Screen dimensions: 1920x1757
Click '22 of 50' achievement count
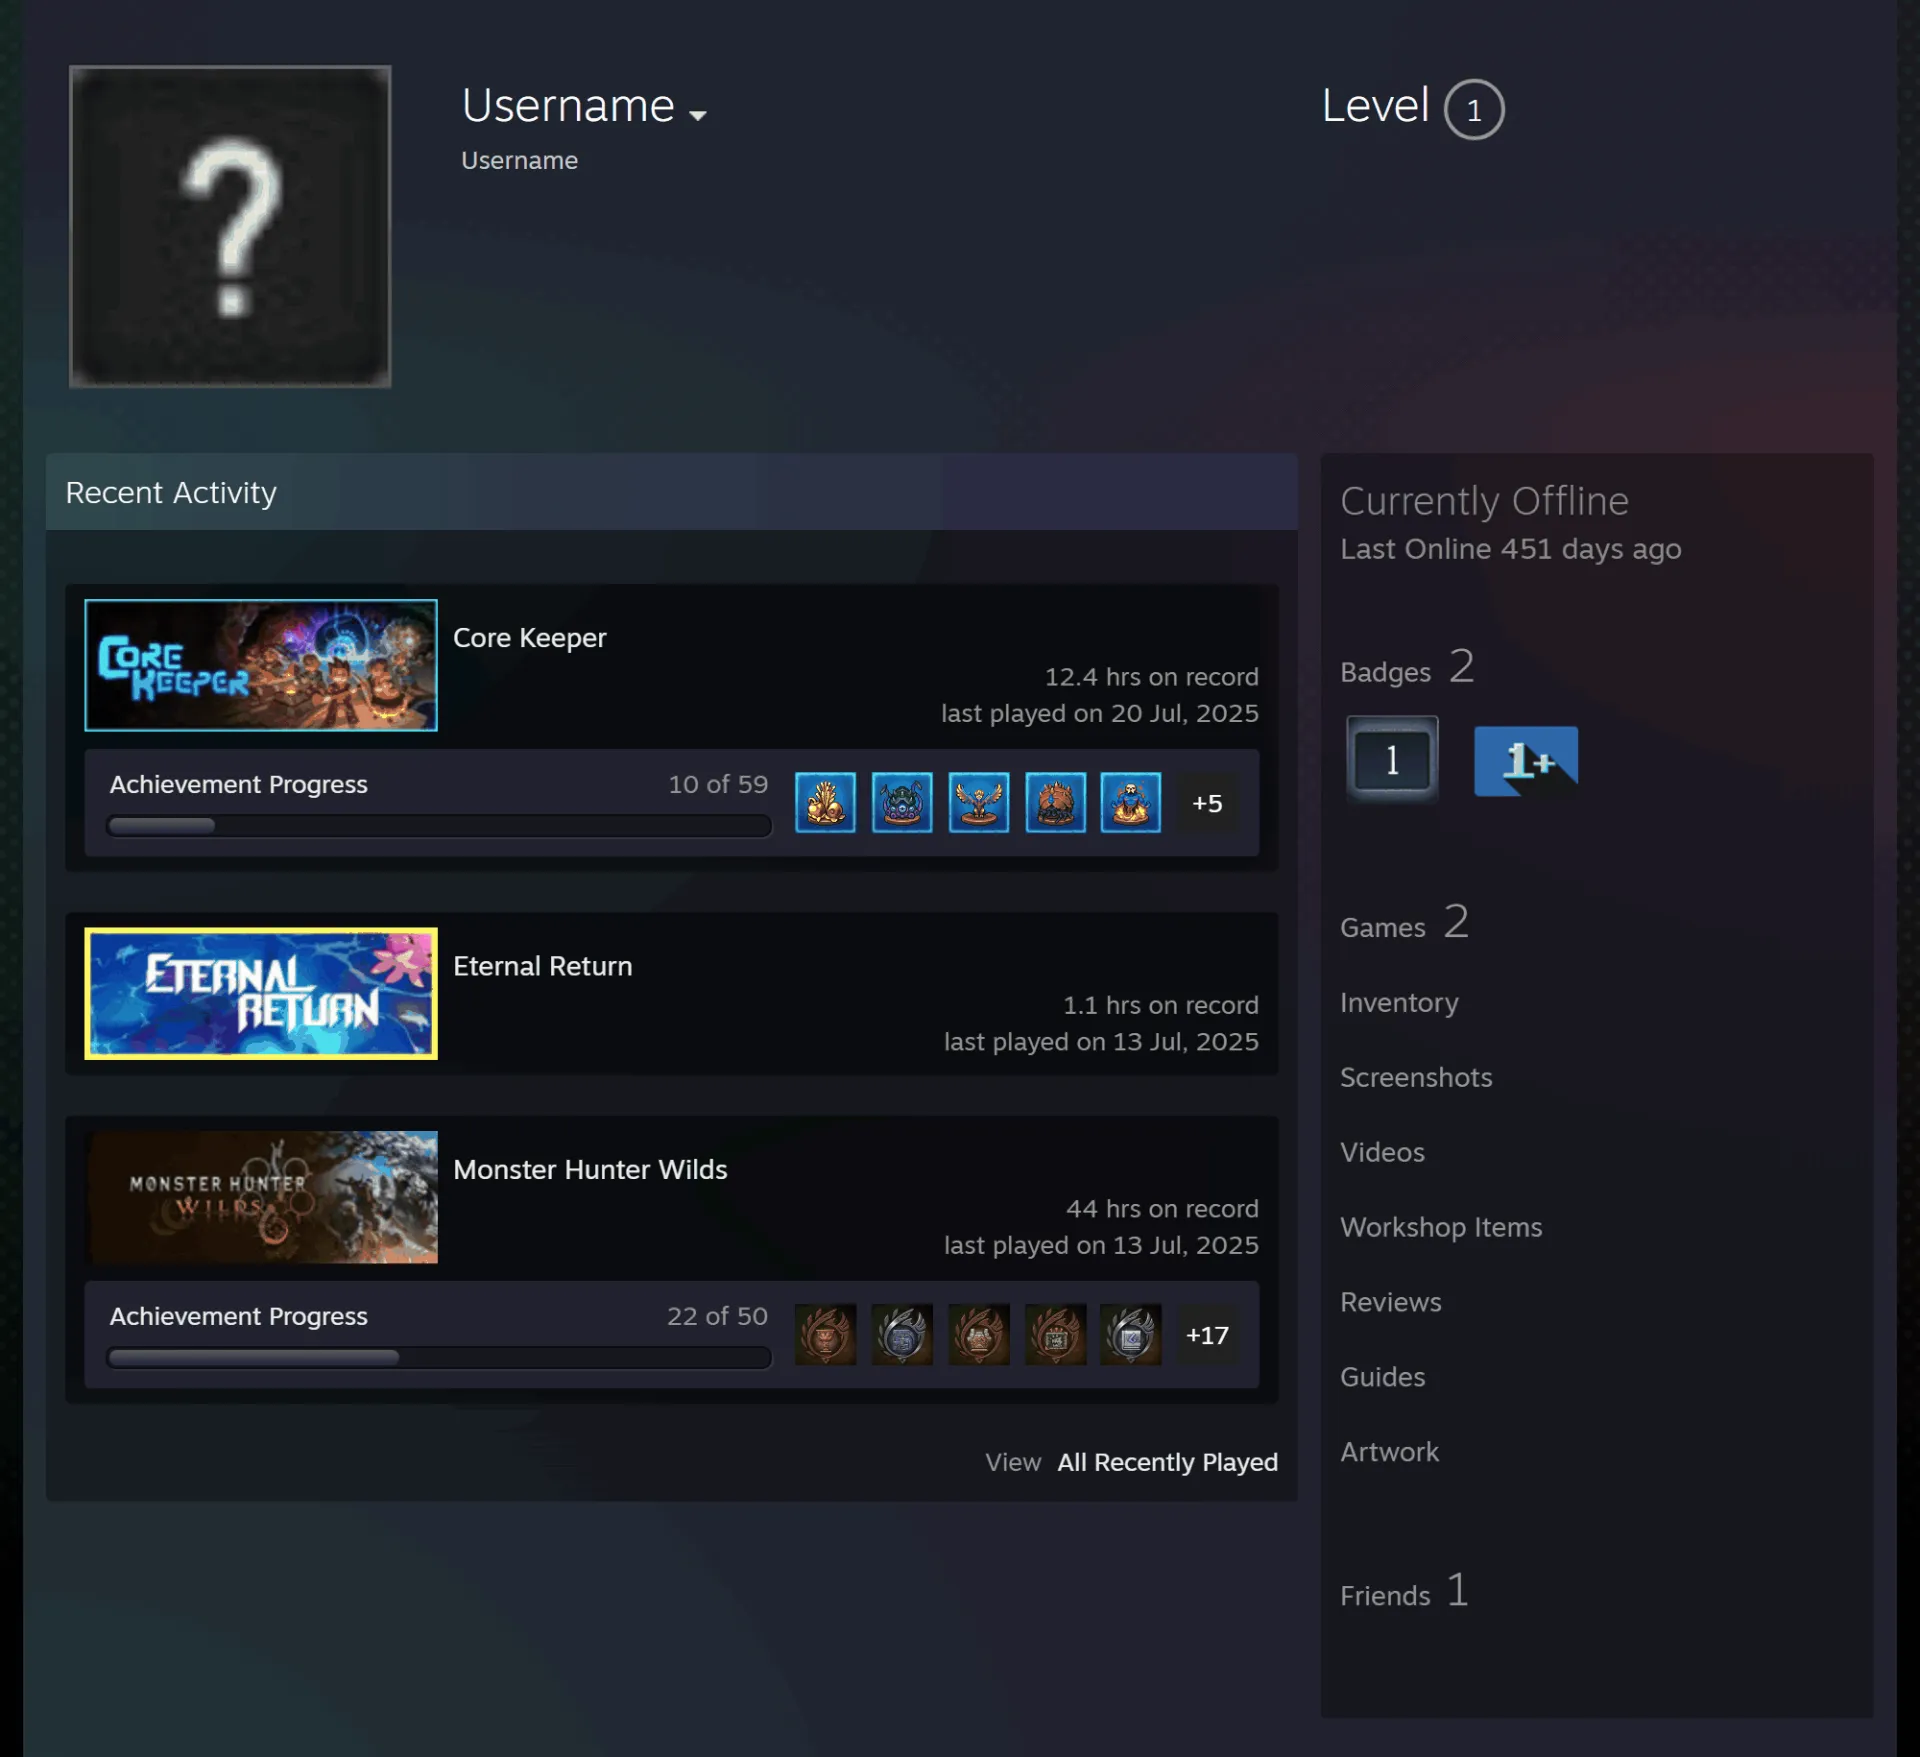[717, 1316]
